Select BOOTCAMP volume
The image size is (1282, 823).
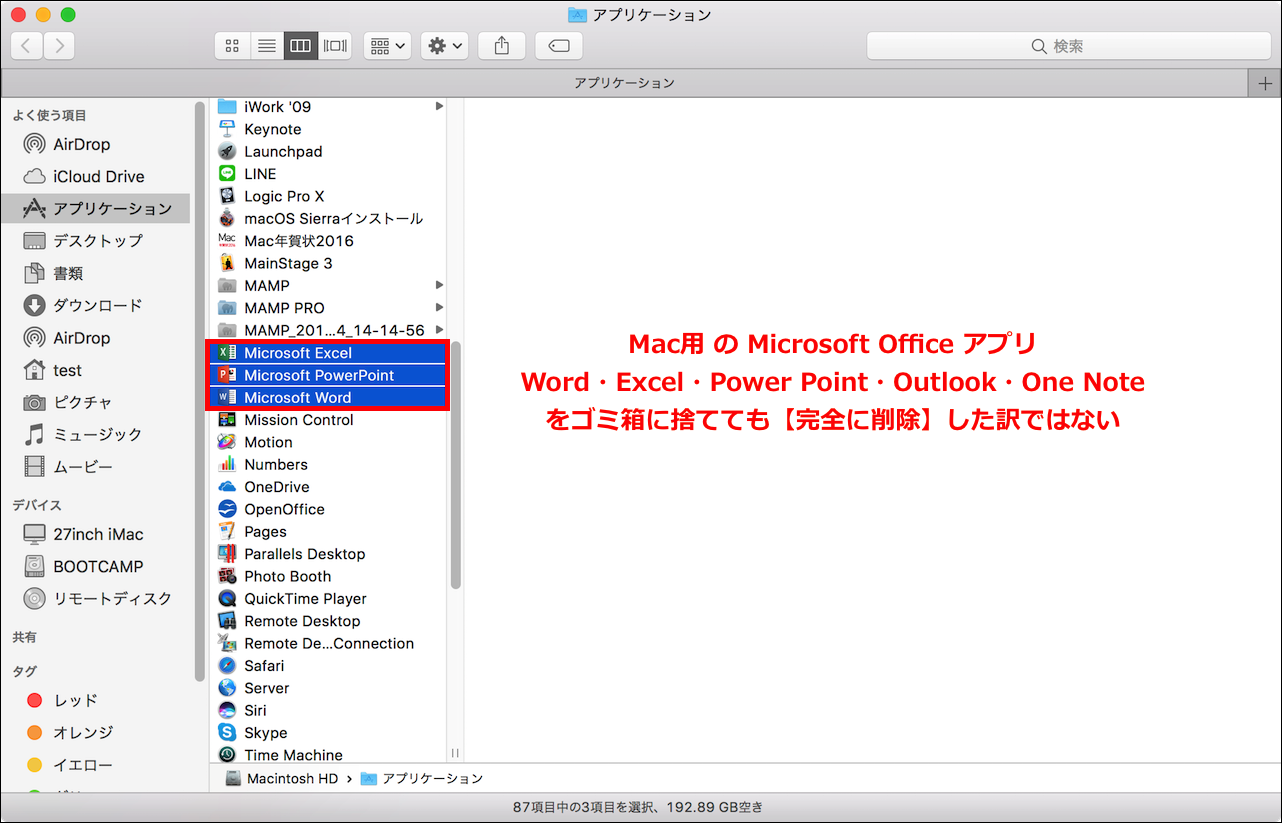pos(98,566)
